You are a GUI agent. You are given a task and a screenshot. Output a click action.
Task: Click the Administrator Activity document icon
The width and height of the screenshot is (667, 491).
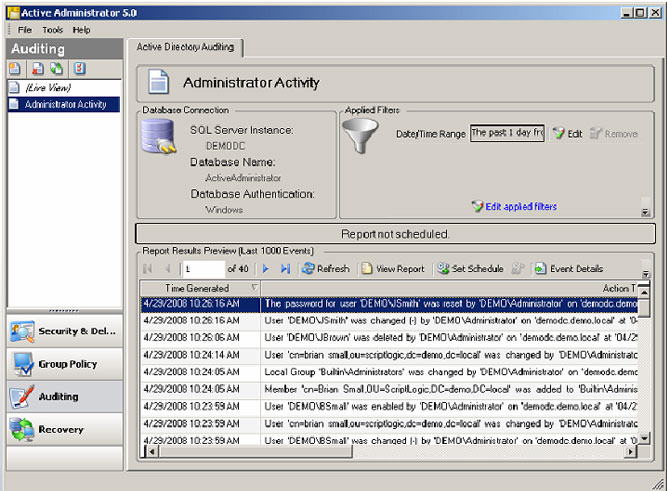pos(158,82)
